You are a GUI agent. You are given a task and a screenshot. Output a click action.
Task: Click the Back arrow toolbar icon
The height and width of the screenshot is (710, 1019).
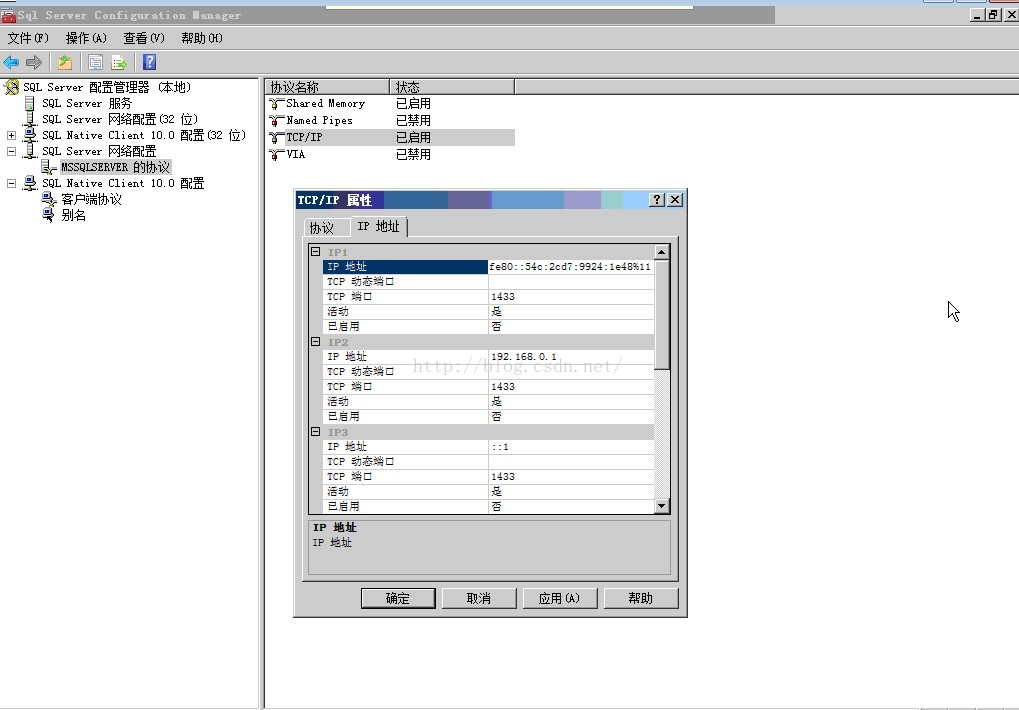12,62
